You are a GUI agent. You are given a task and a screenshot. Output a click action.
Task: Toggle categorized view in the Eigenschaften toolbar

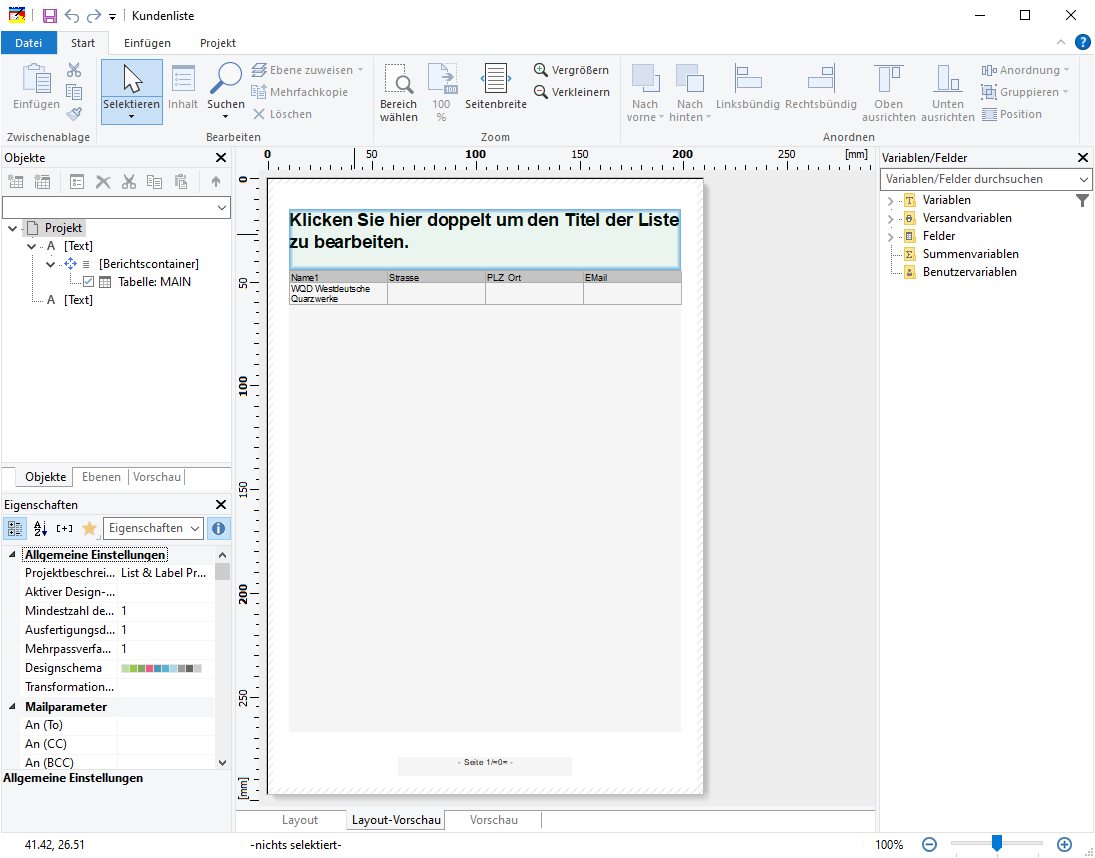point(15,528)
